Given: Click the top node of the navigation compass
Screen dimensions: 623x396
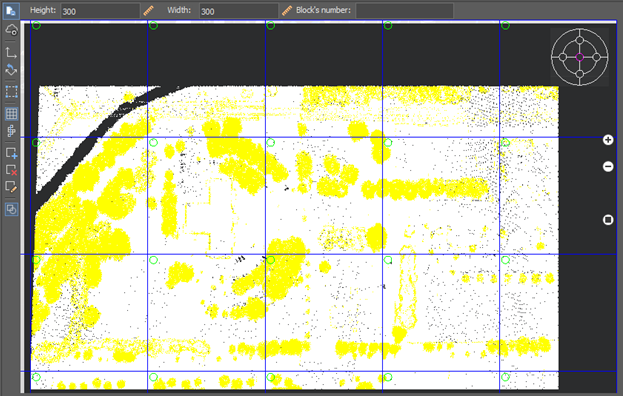Looking at the screenshot, I should click(580, 40).
